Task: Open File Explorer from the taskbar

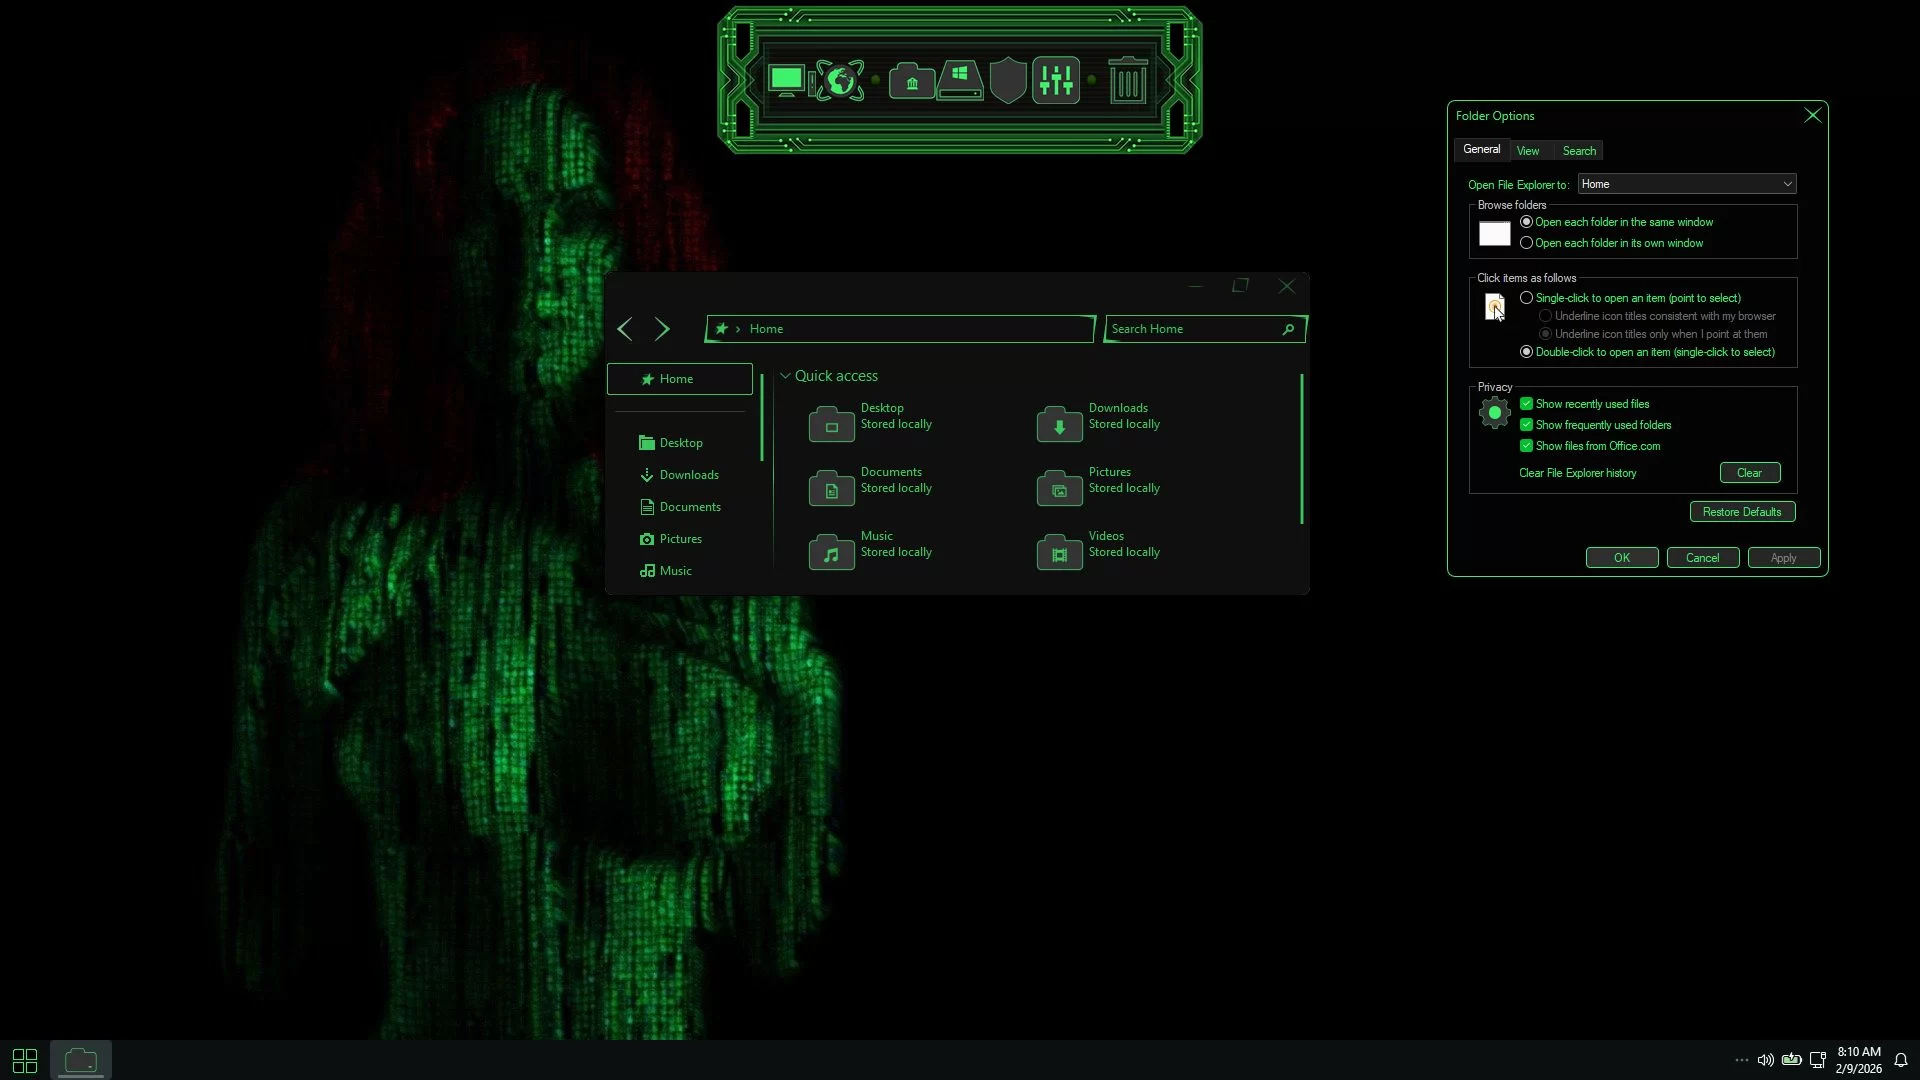Action: [81, 1060]
